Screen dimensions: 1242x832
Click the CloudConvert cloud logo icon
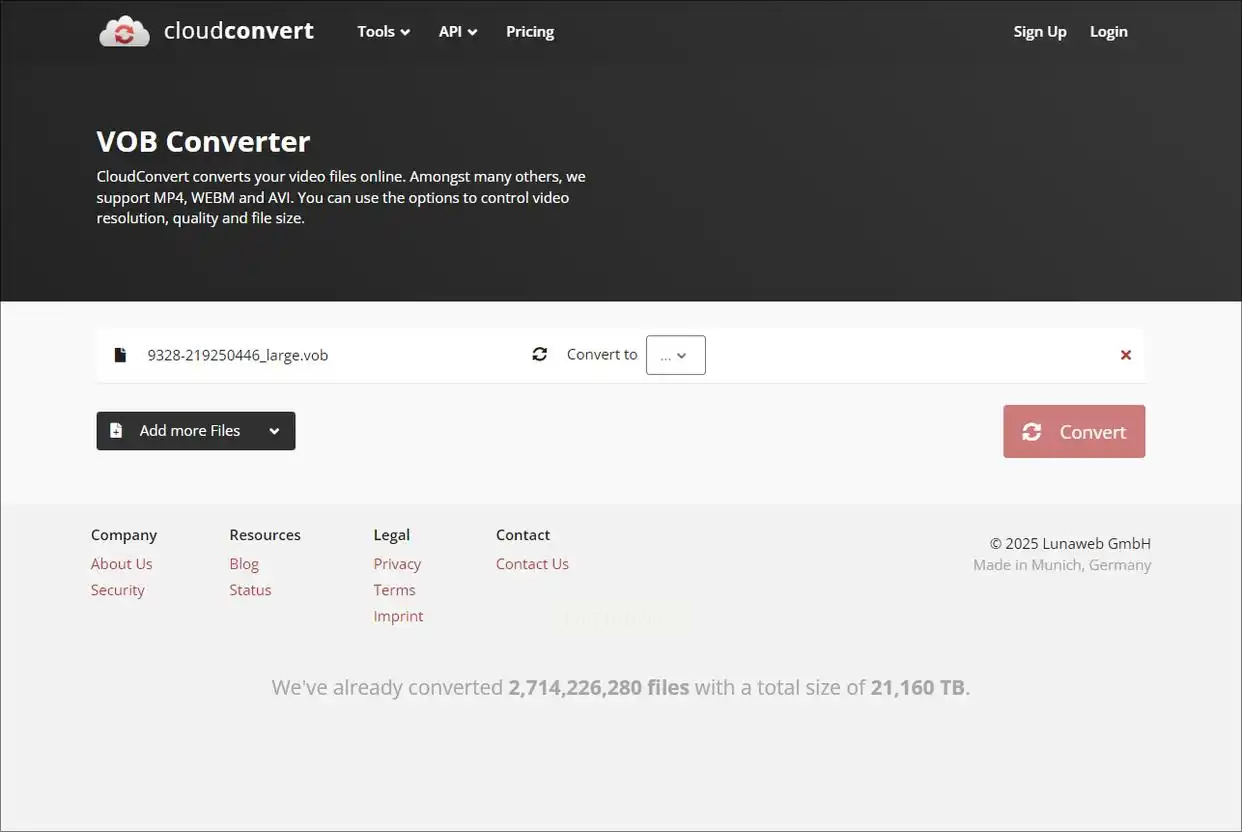click(124, 31)
